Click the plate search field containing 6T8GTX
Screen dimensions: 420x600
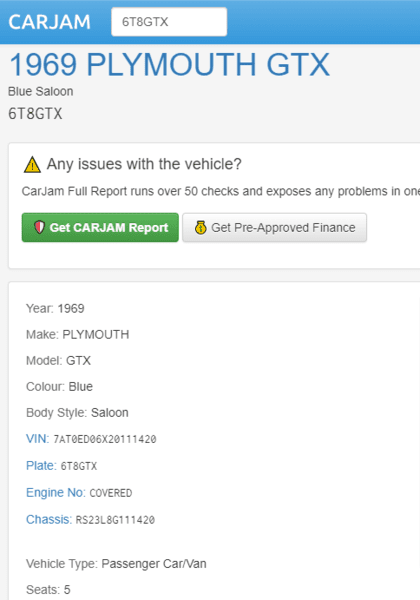[169, 22]
